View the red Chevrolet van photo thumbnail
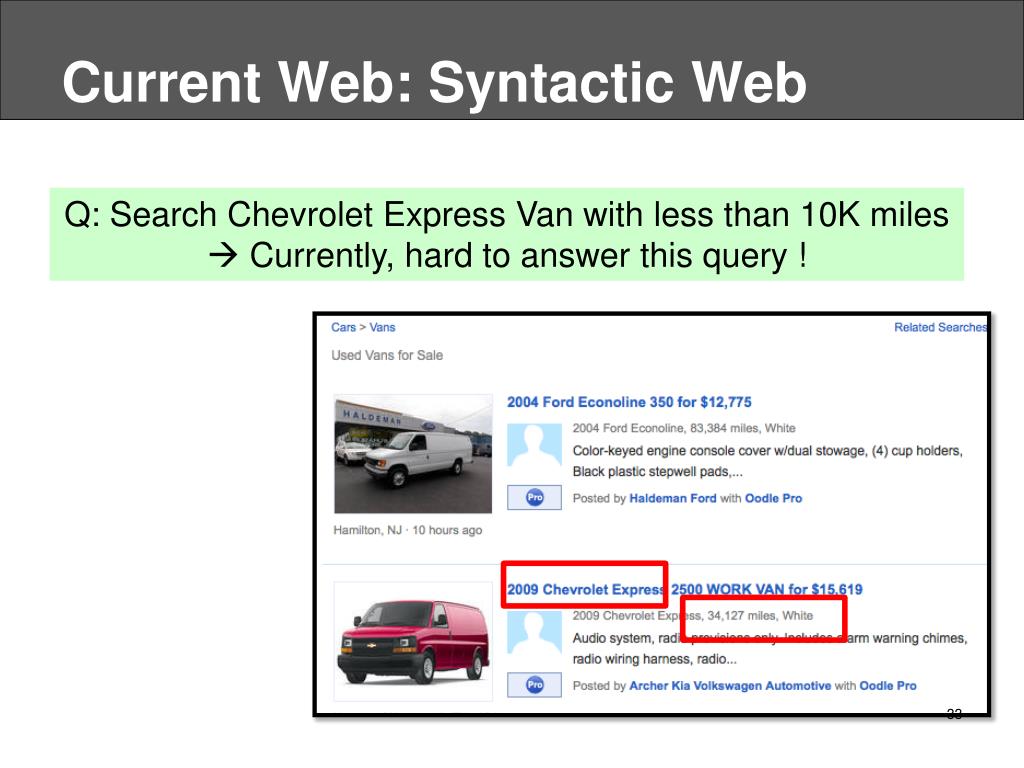The height and width of the screenshot is (768, 1024). tap(413, 641)
